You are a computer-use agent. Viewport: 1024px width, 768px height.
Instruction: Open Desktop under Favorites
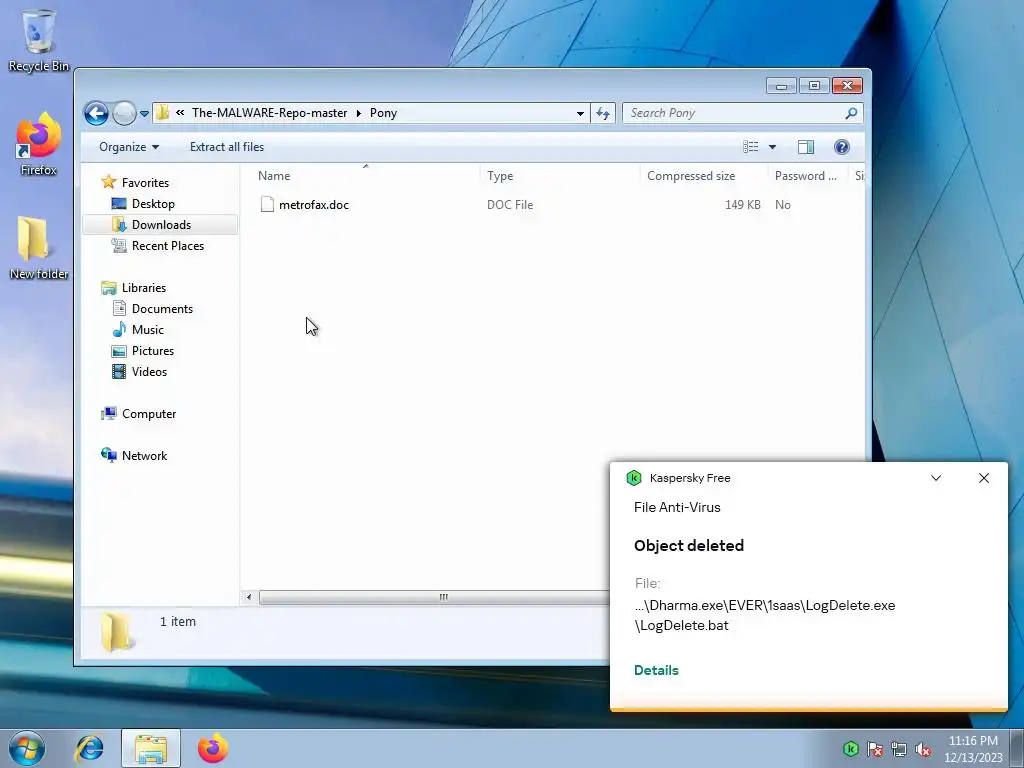coord(153,204)
